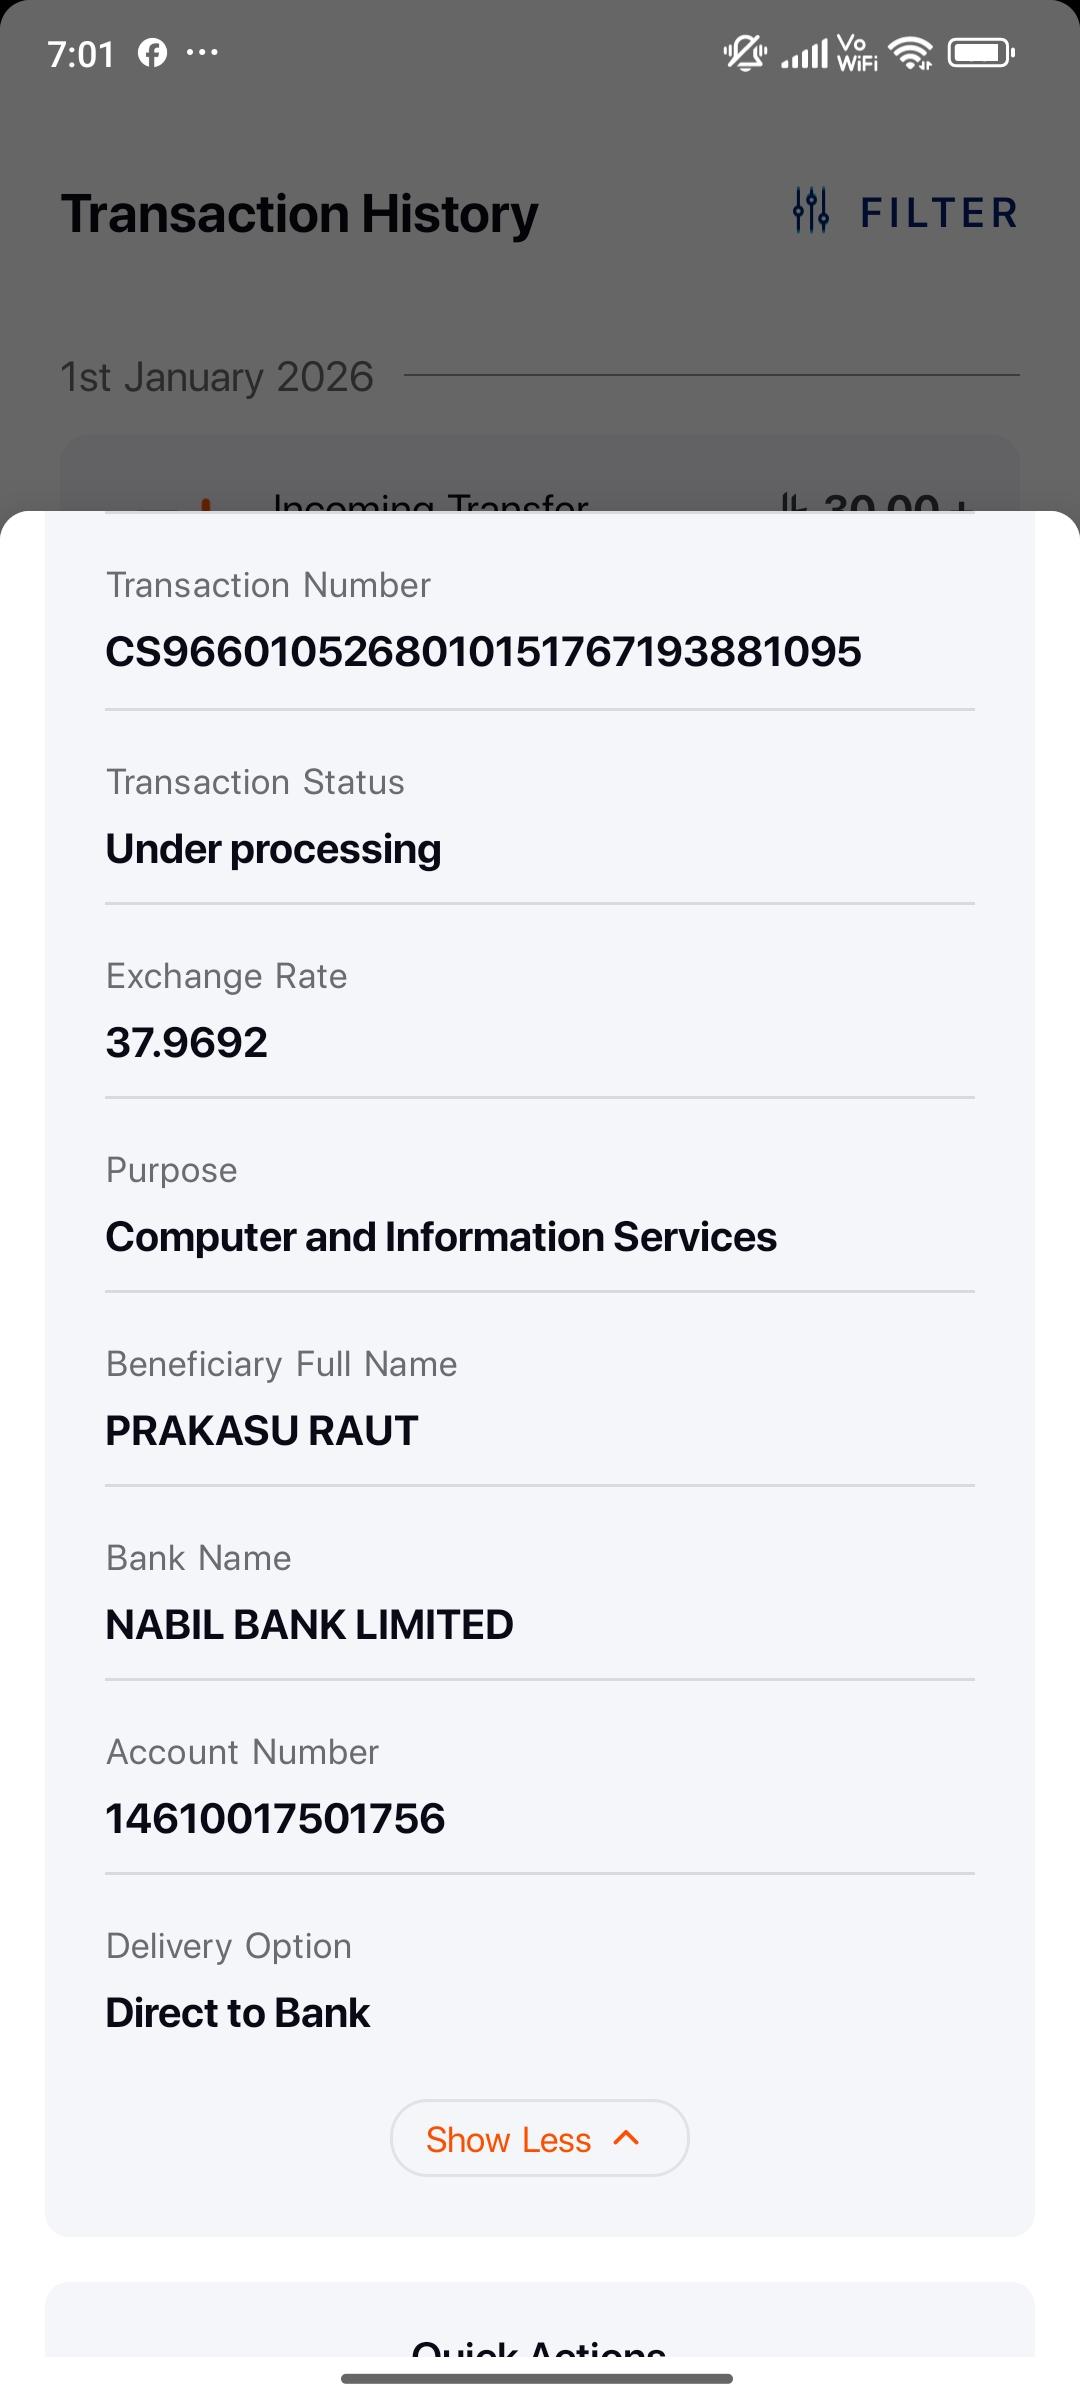Tap the silent mode bell icon
Screen dimensions: 1080x2400
(x=745, y=53)
